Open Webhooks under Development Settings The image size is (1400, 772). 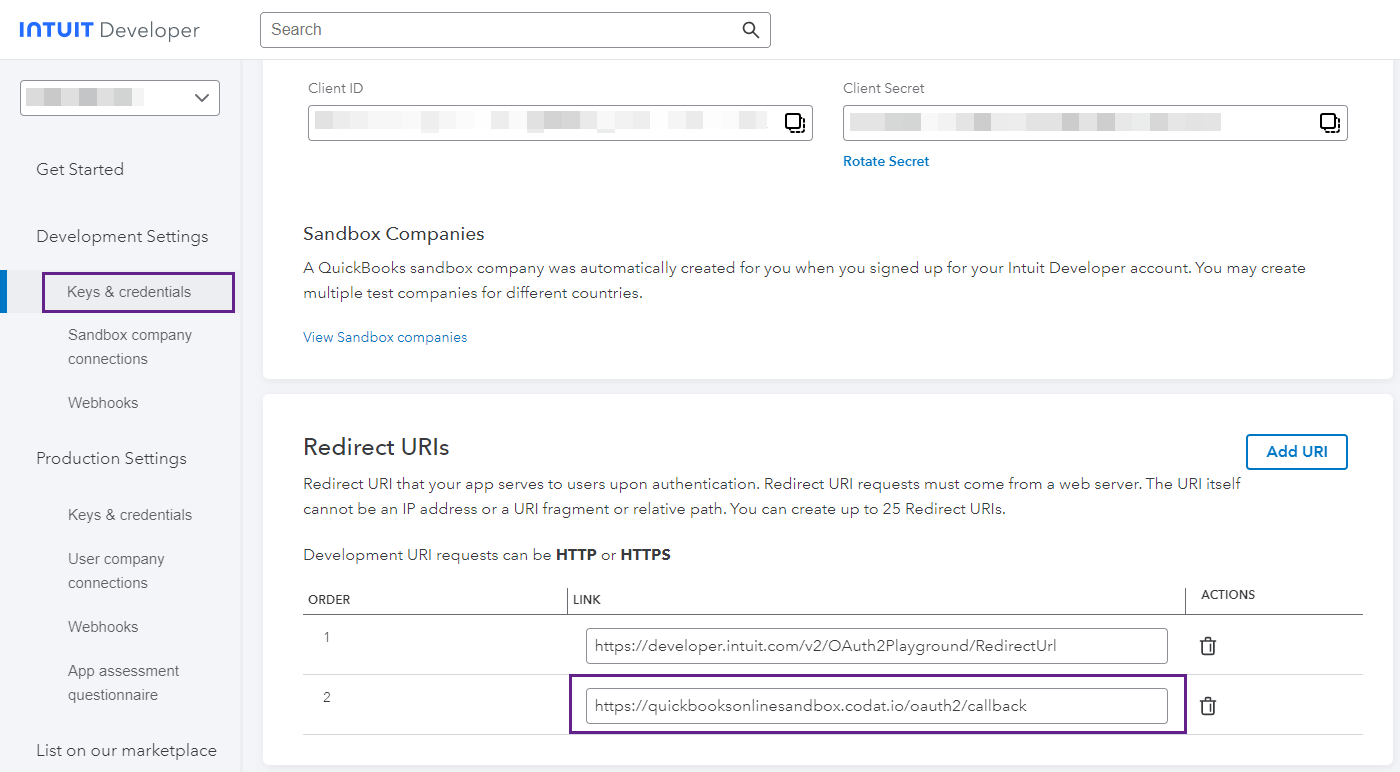(102, 402)
